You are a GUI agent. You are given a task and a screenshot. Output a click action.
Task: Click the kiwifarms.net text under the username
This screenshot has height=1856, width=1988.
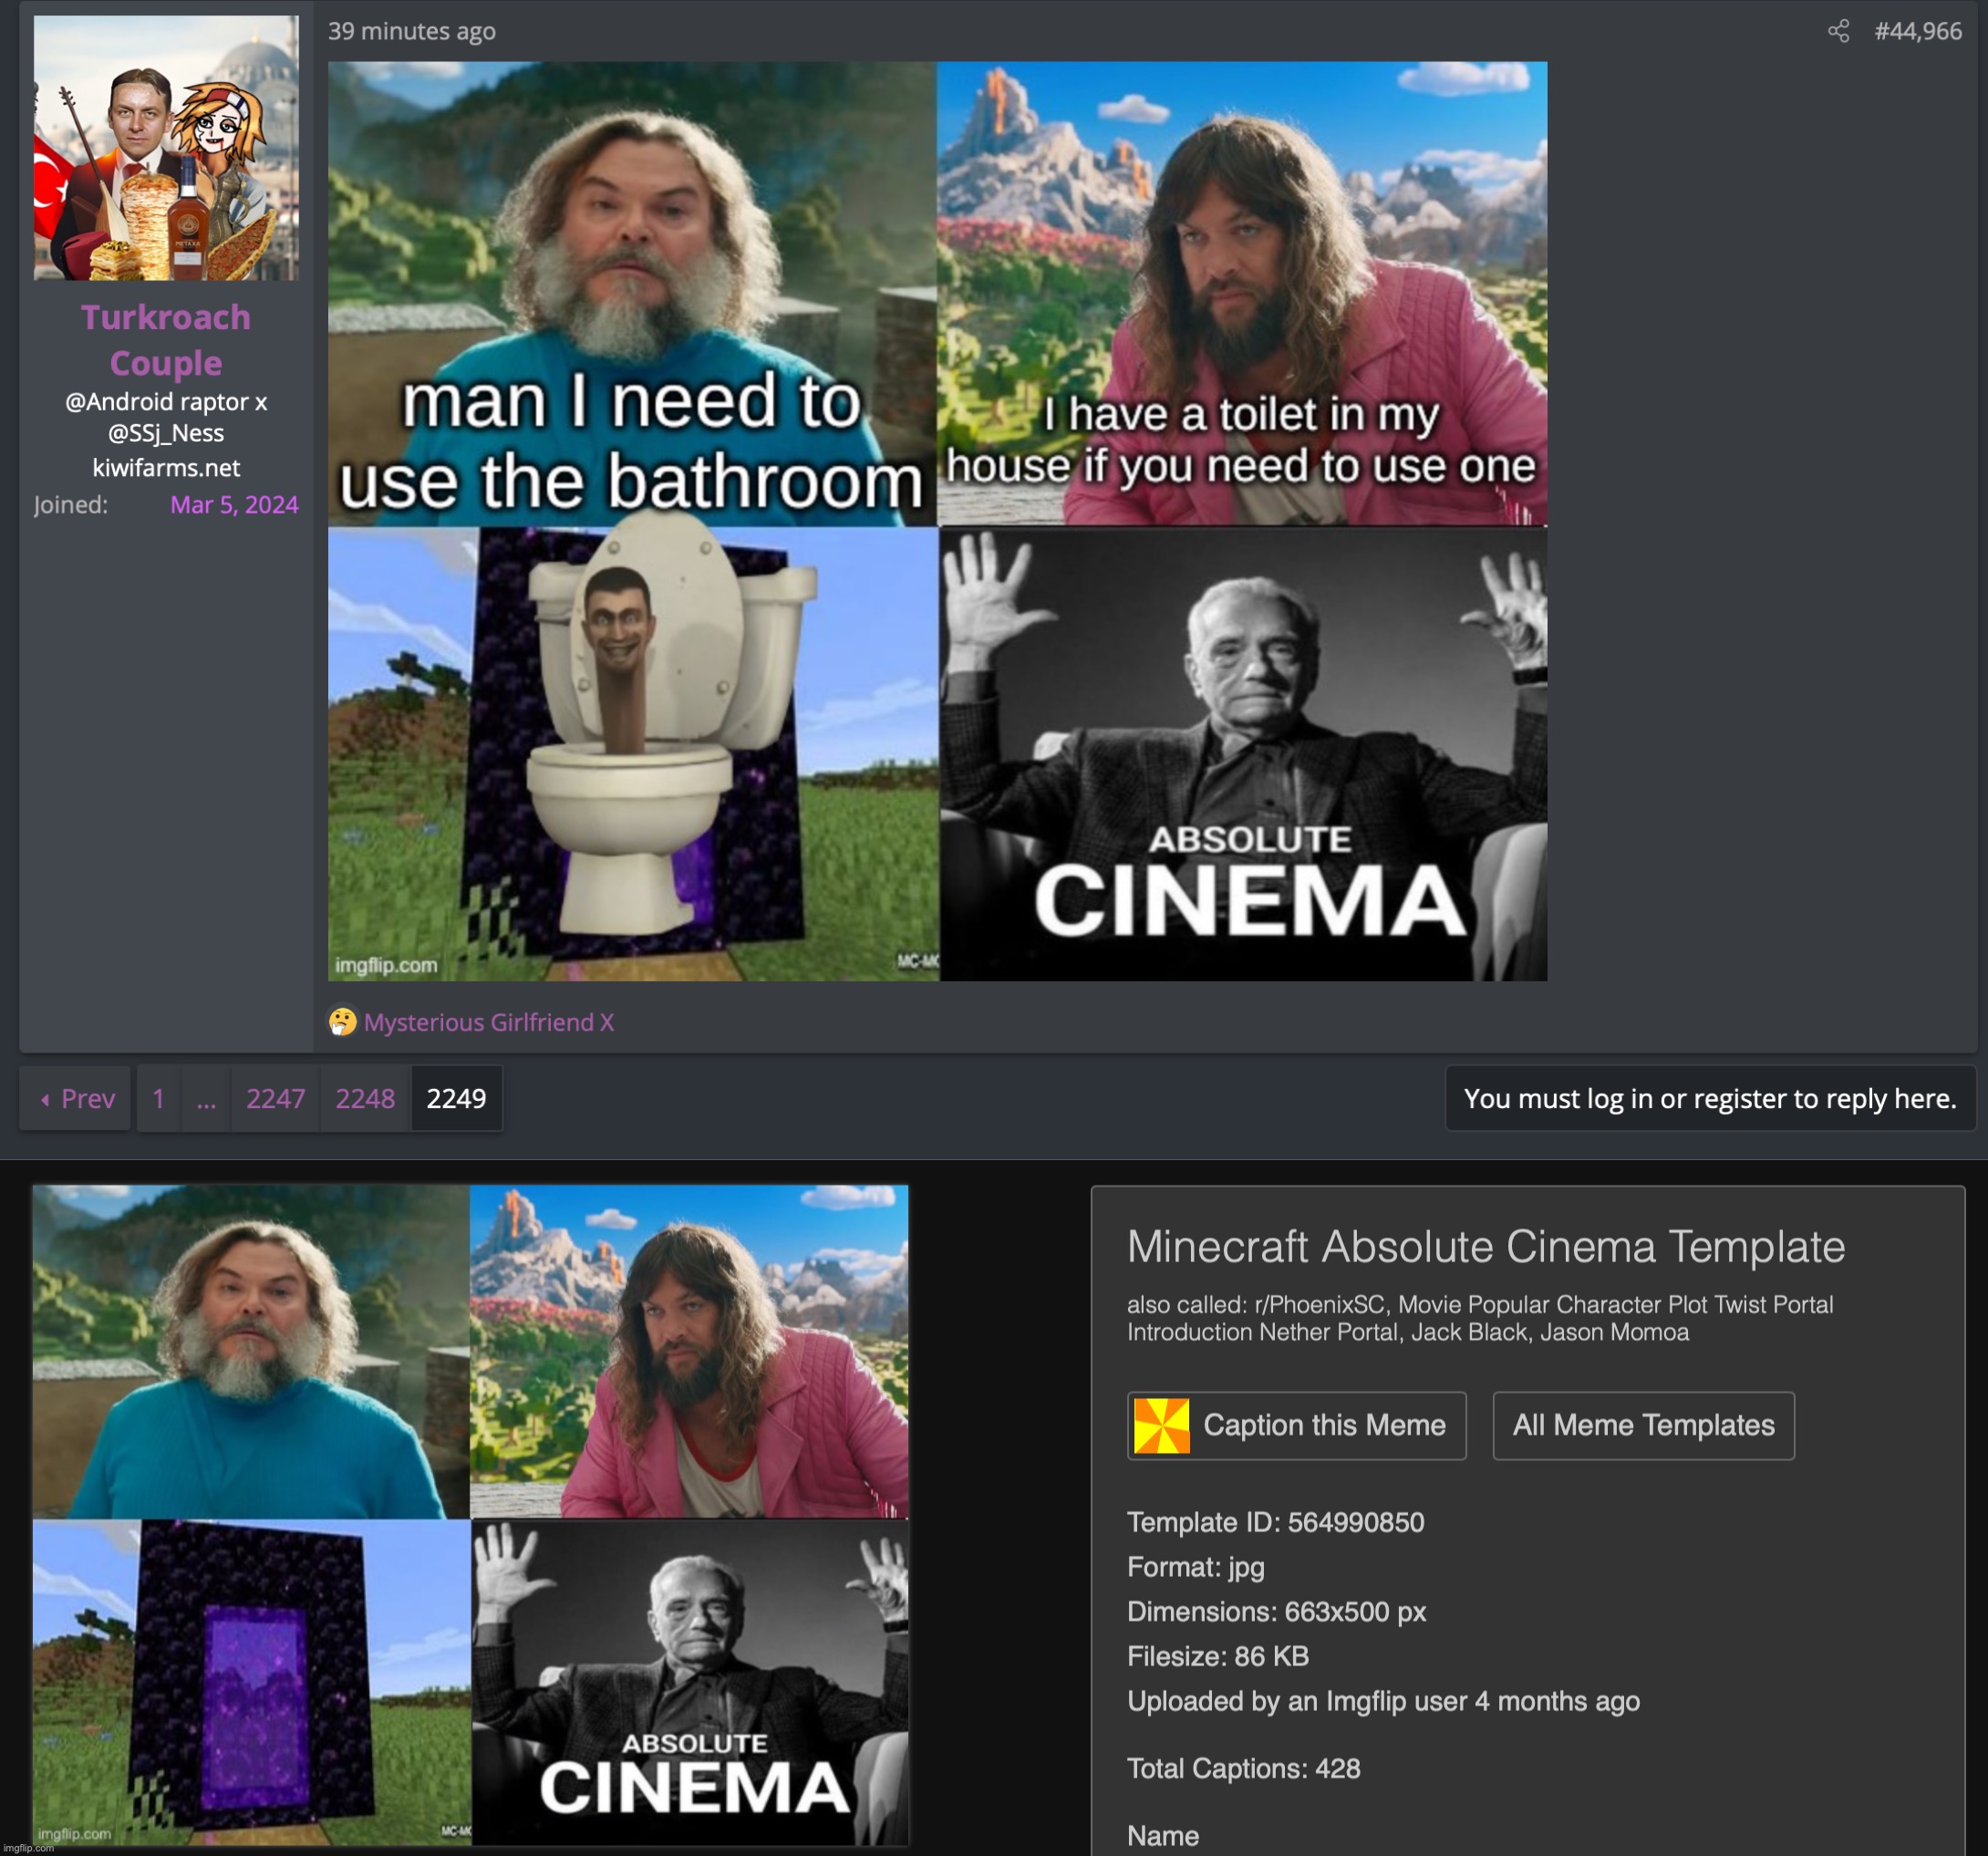pyautogui.click(x=166, y=467)
